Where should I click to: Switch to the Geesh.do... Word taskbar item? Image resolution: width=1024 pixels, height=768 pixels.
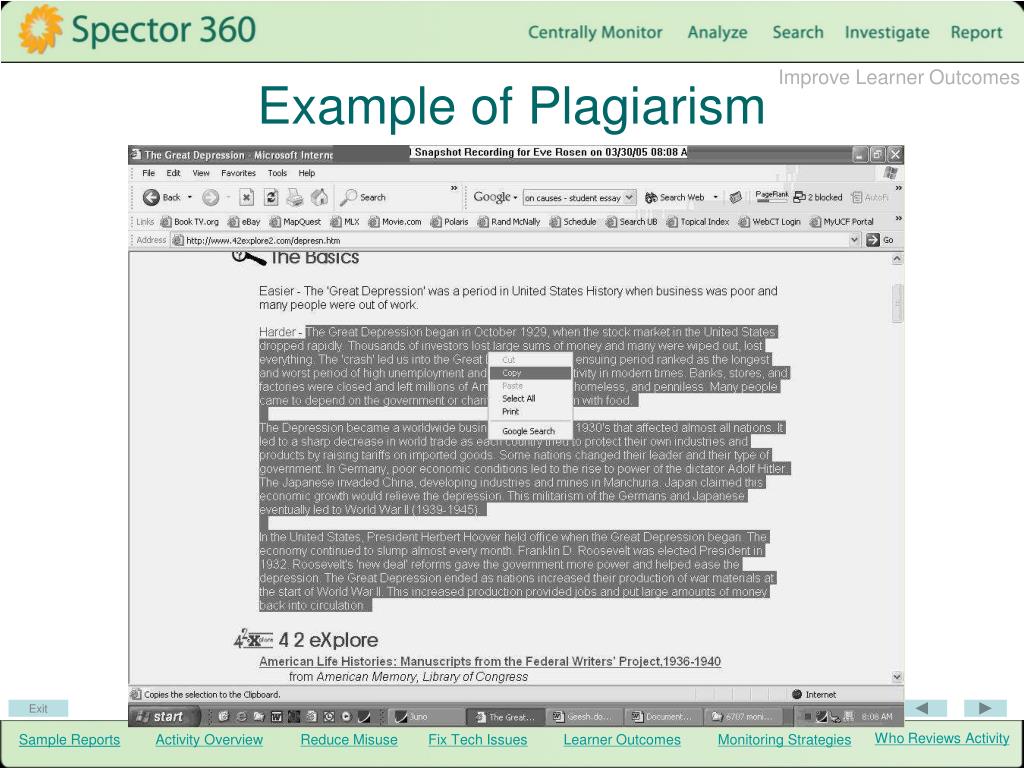pos(583,716)
